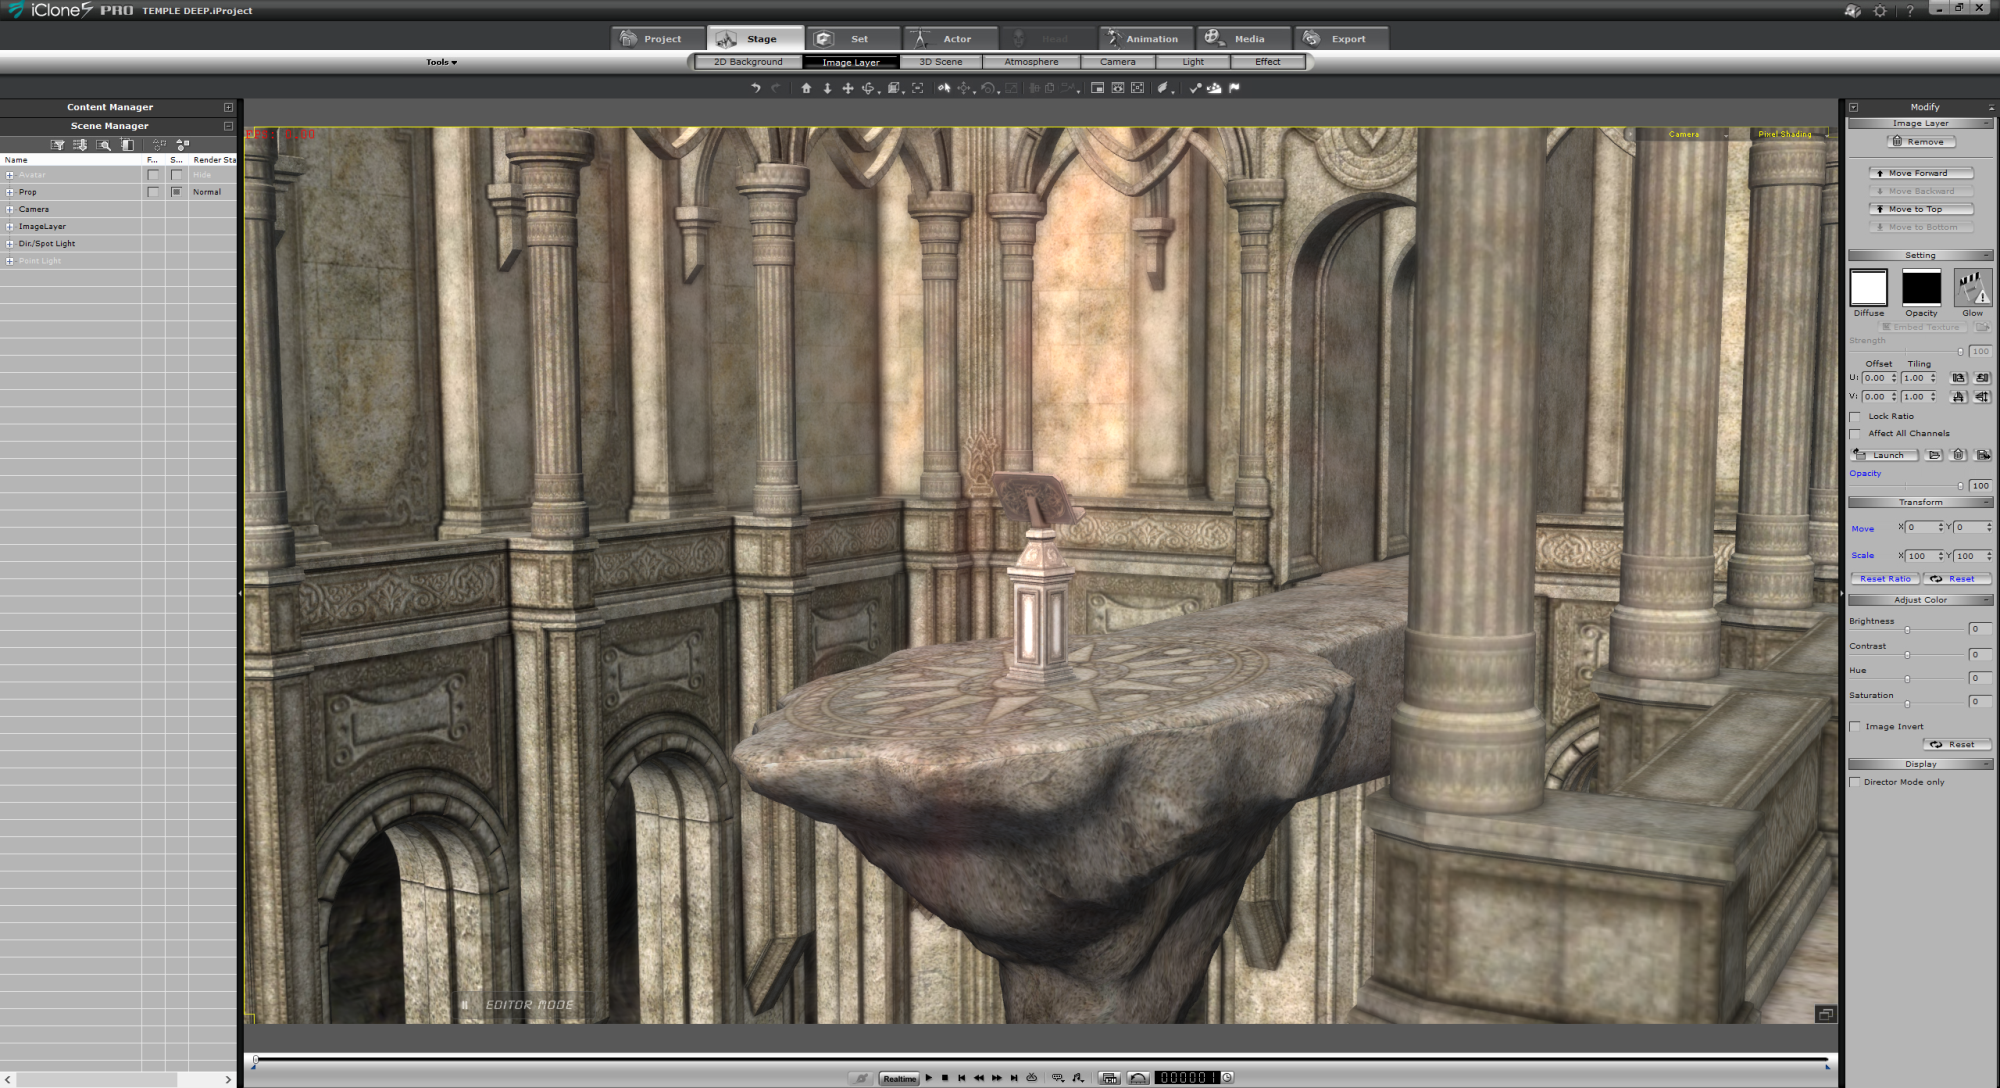Click the picture-in-picture preview window icon

[1097, 88]
